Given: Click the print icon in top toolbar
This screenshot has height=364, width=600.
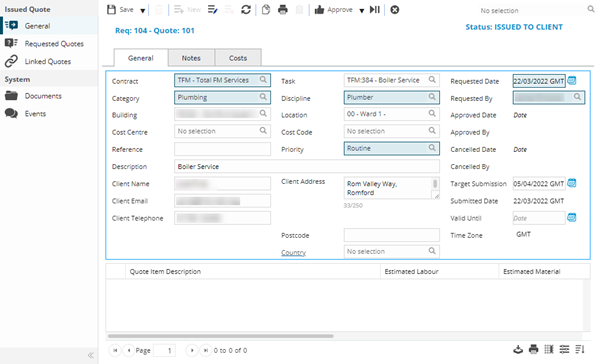Looking at the screenshot, I should click(283, 10).
